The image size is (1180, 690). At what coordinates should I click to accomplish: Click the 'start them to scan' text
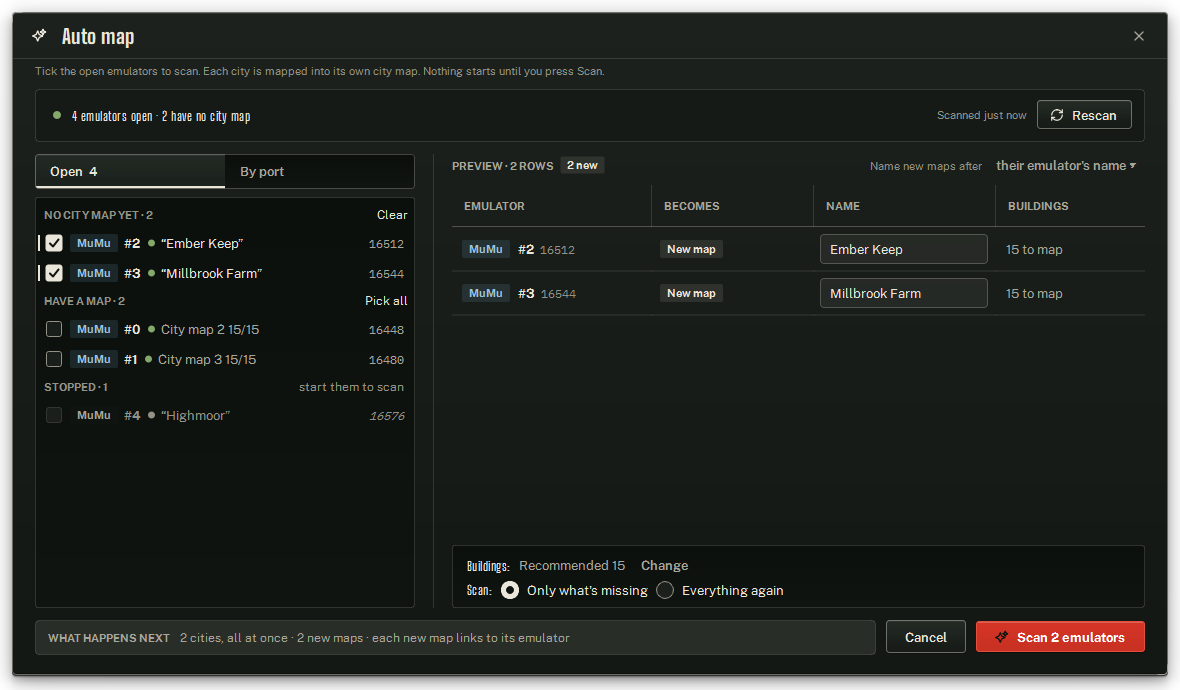pos(351,387)
